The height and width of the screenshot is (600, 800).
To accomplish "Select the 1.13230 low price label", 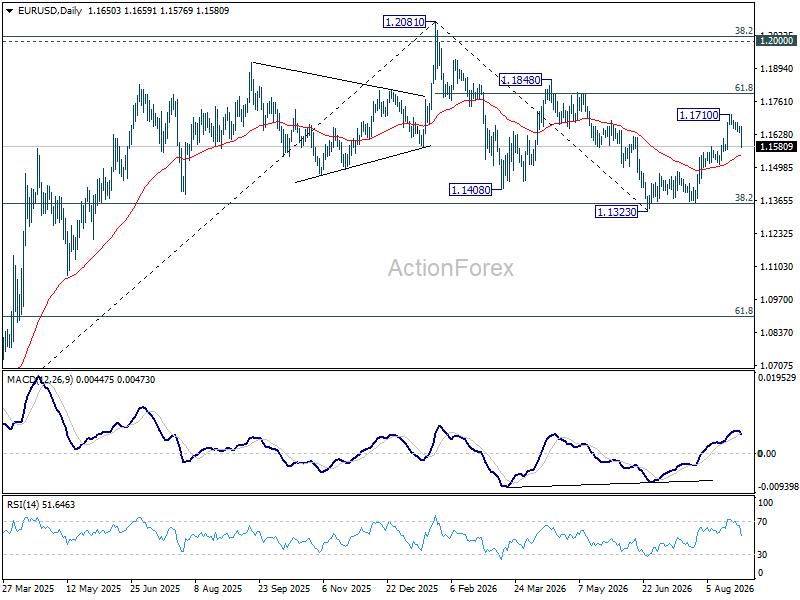I will (616, 212).
